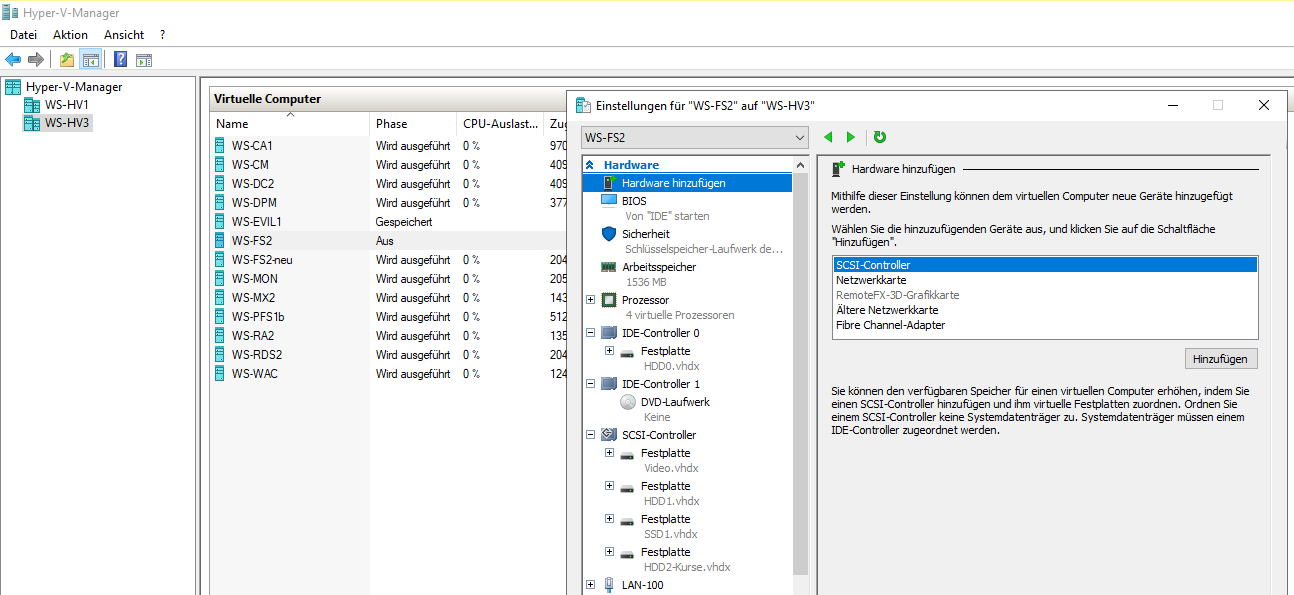Viewport: 1294px width, 595px height.
Task: Expand the Festplatte SSD1.vhdx node
Action: coord(609,519)
